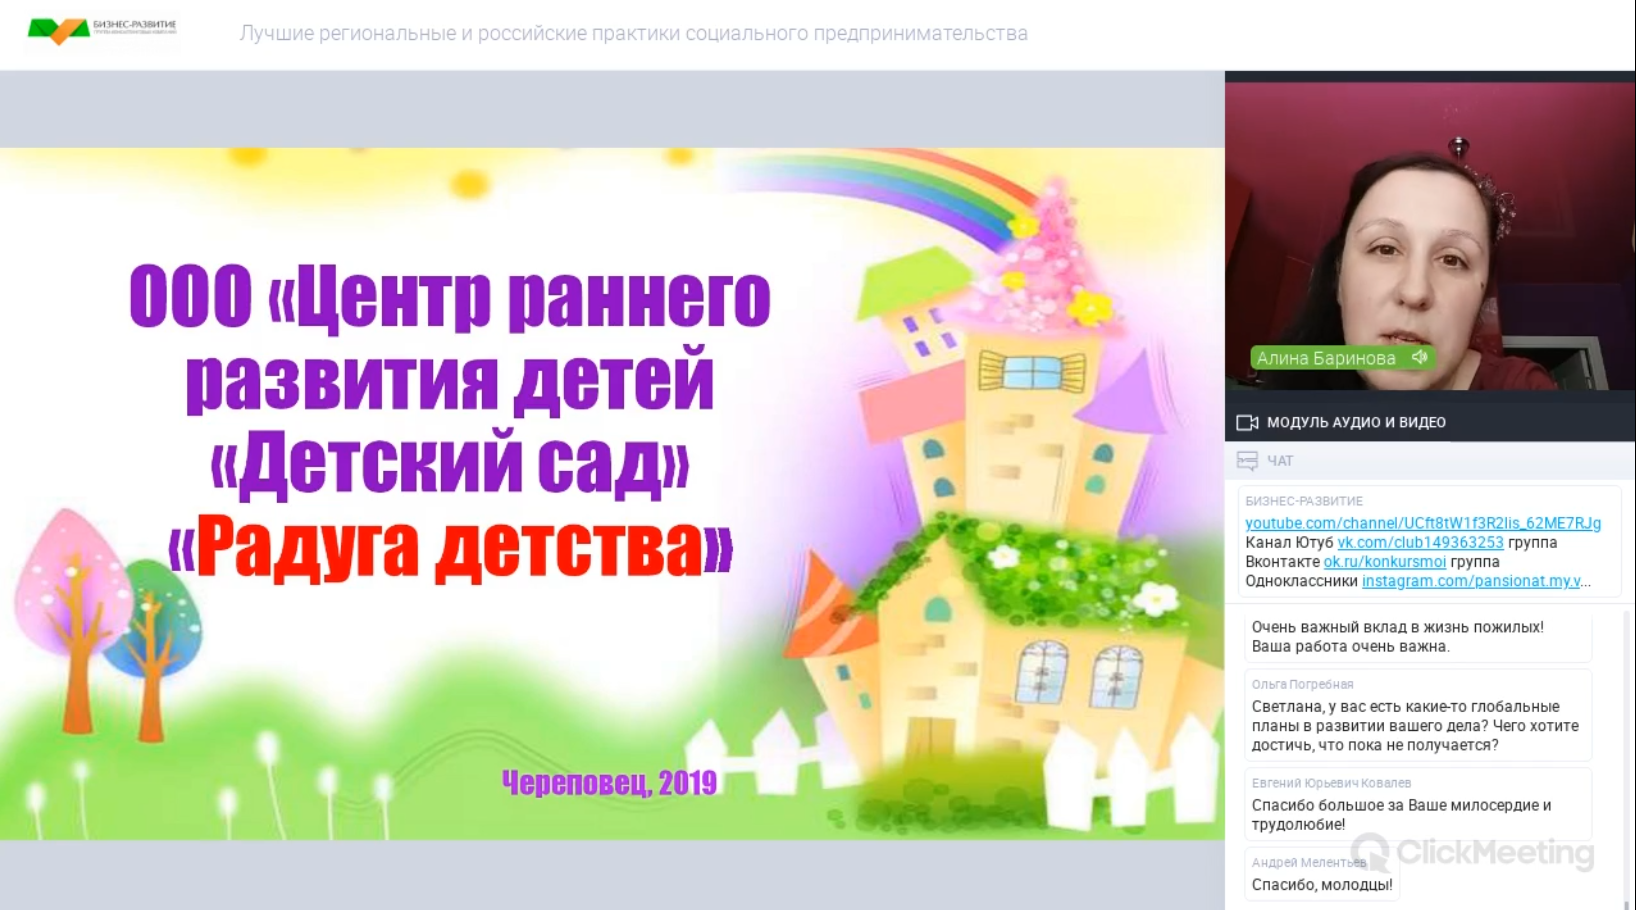Click the chat bubble icon next to ЧАТ
This screenshot has width=1636, height=910.
1247,461
